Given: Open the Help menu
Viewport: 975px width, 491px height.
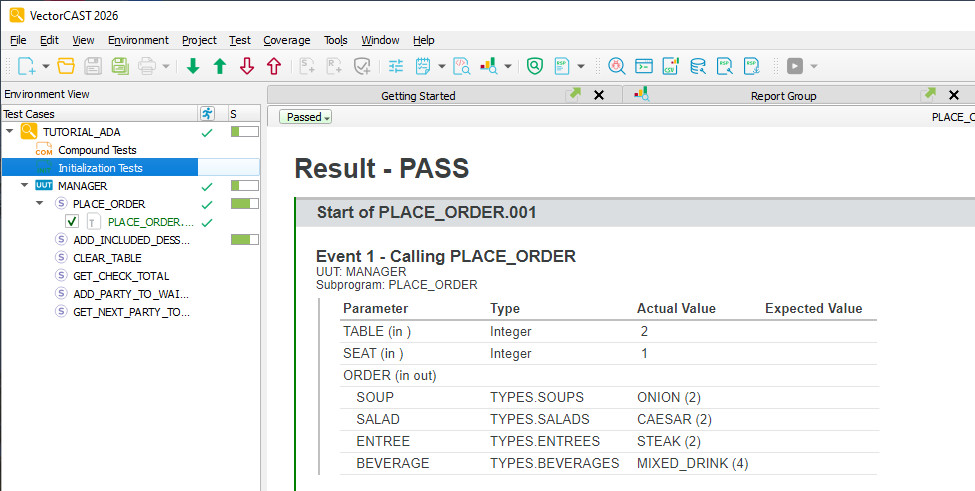Looking at the screenshot, I should click(423, 40).
